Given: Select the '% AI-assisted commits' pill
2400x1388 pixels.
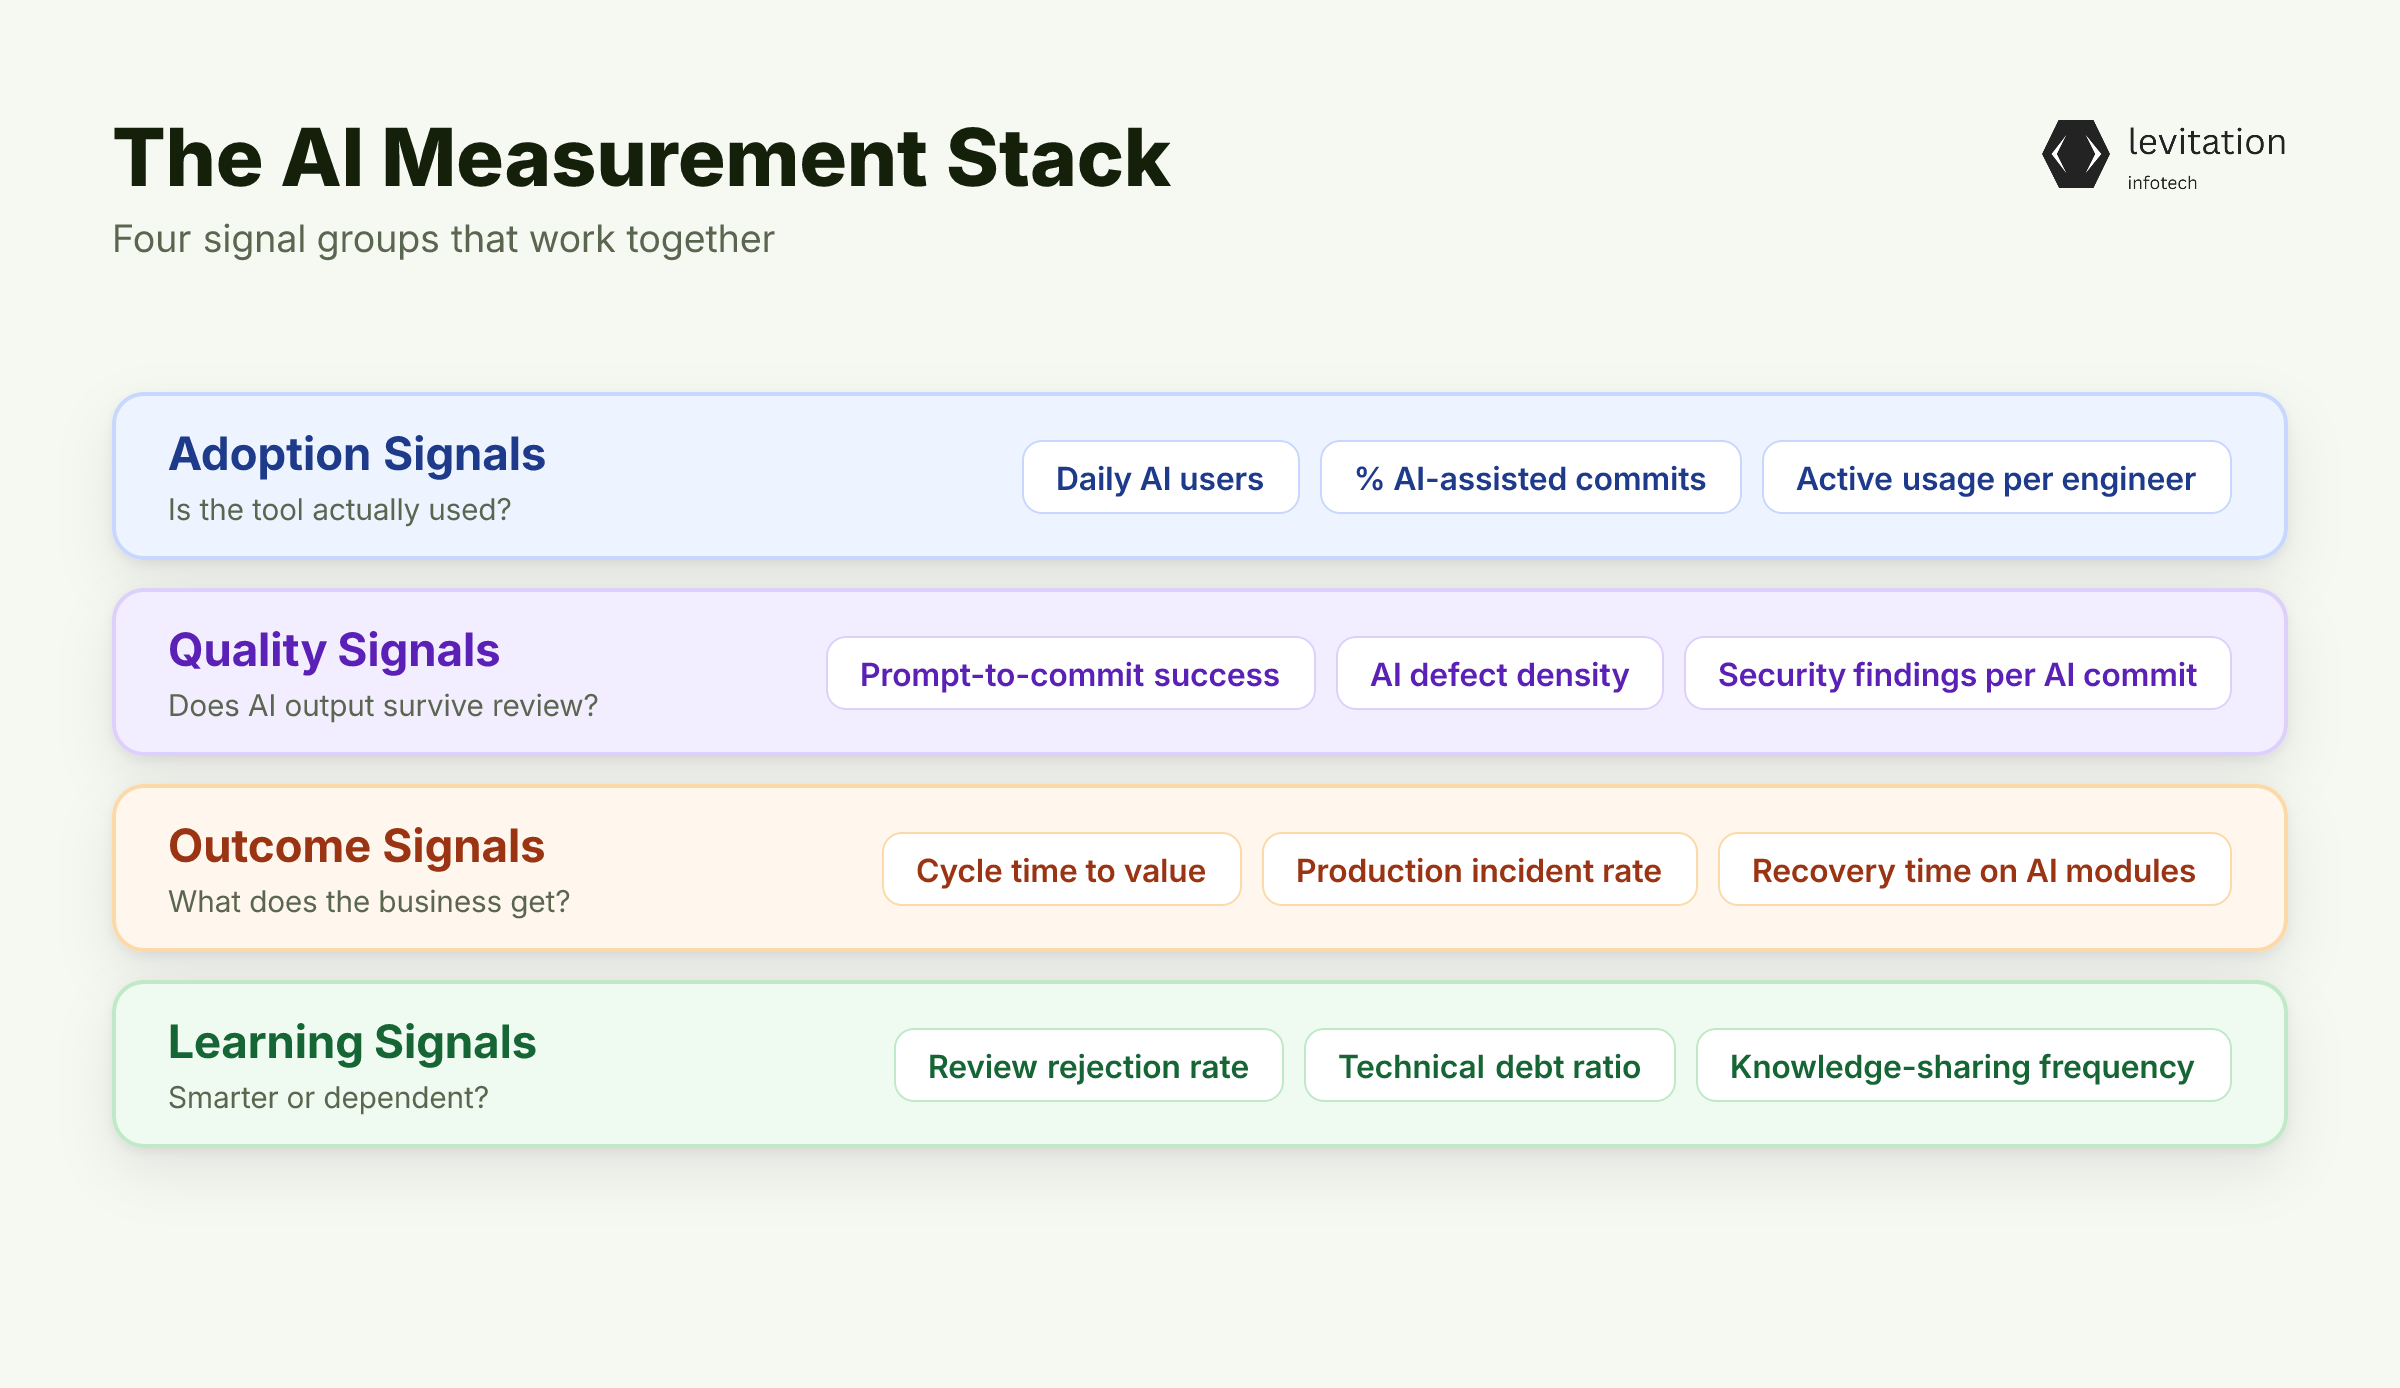Looking at the screenshot, I should click(x=1530, y=478).
